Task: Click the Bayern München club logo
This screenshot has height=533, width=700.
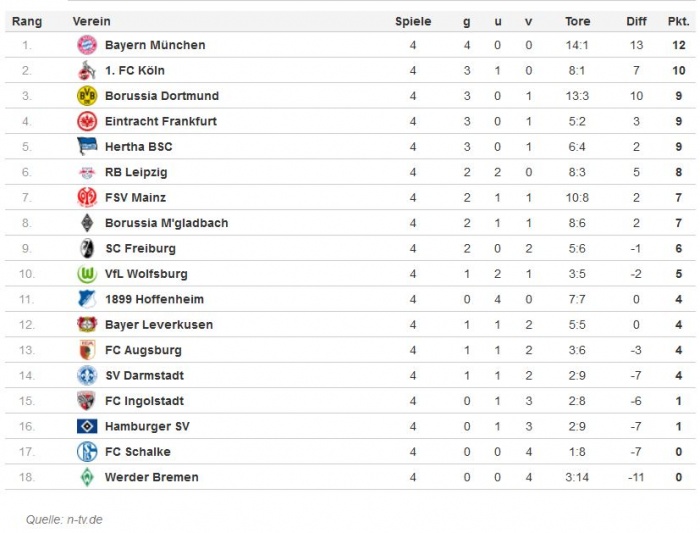Action: [87, 45]
